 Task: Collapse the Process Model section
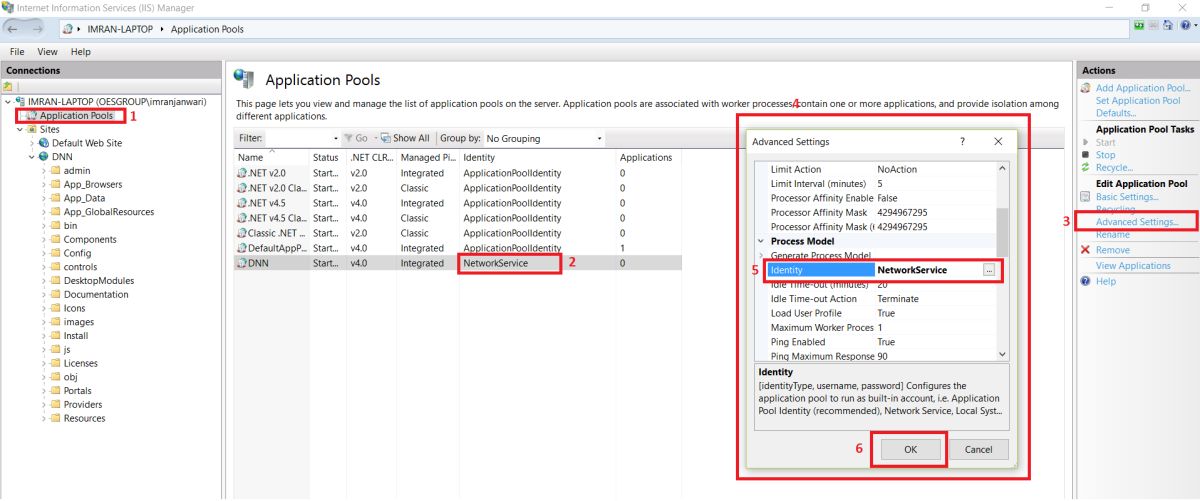coord(761,241)
